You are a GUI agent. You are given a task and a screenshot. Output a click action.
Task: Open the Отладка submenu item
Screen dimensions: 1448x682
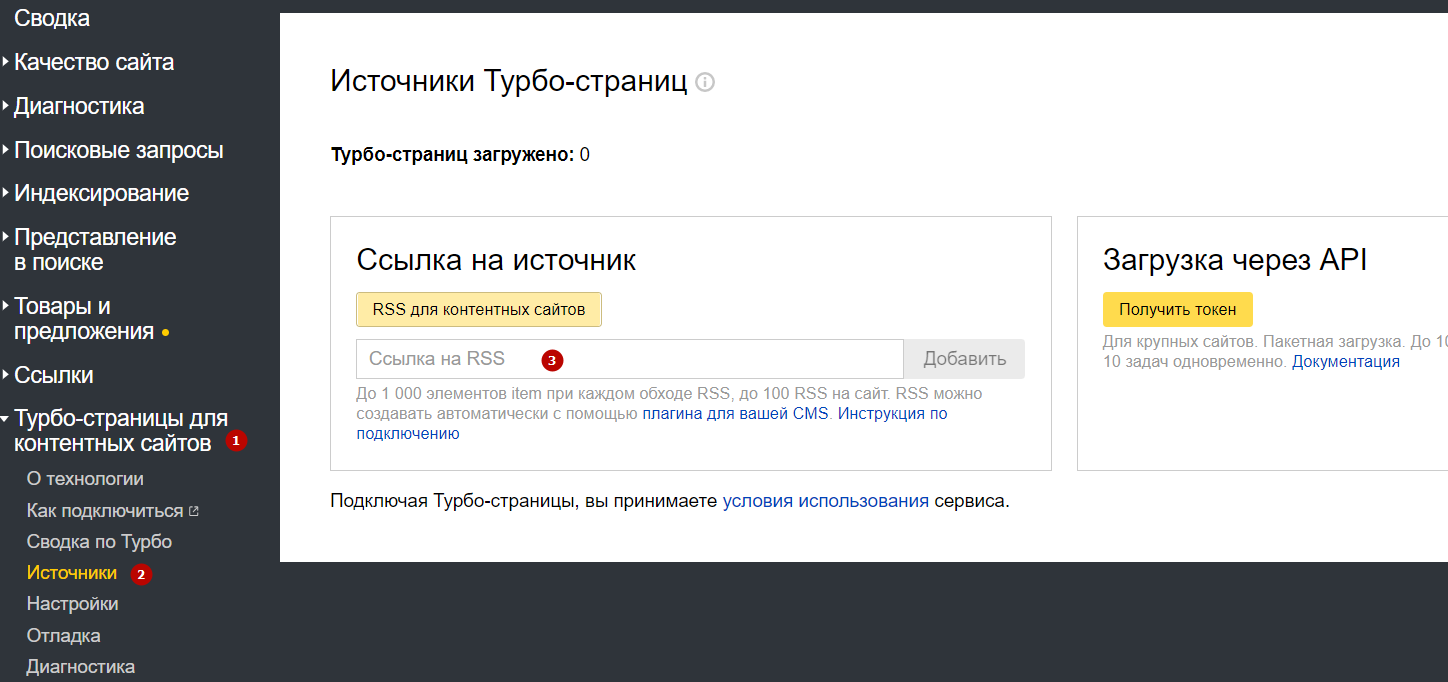63,636
